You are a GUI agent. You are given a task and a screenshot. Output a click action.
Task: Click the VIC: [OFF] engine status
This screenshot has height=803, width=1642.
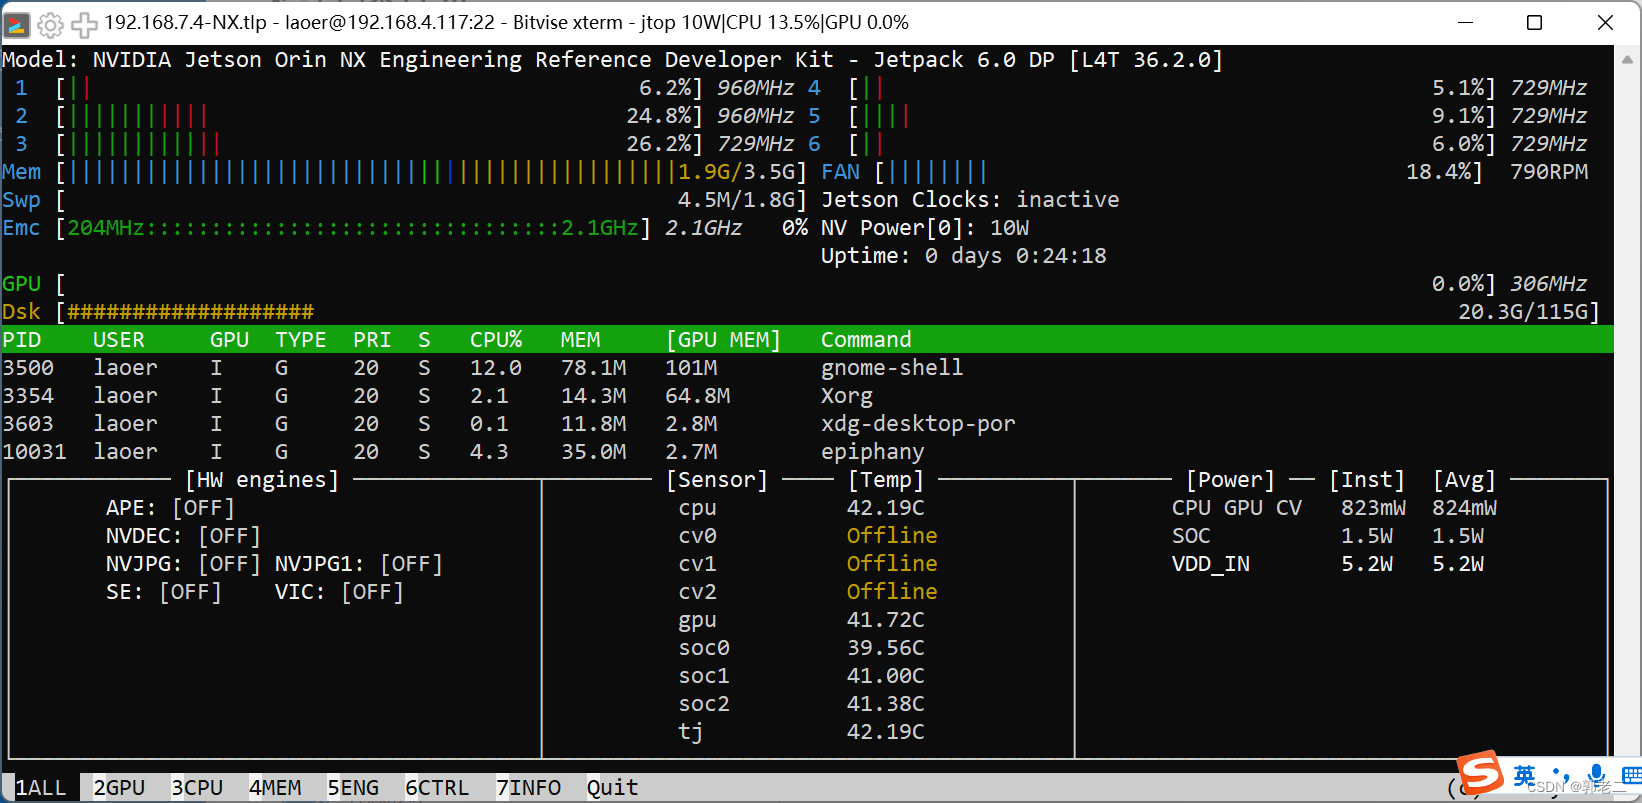(x=339, y=592)
